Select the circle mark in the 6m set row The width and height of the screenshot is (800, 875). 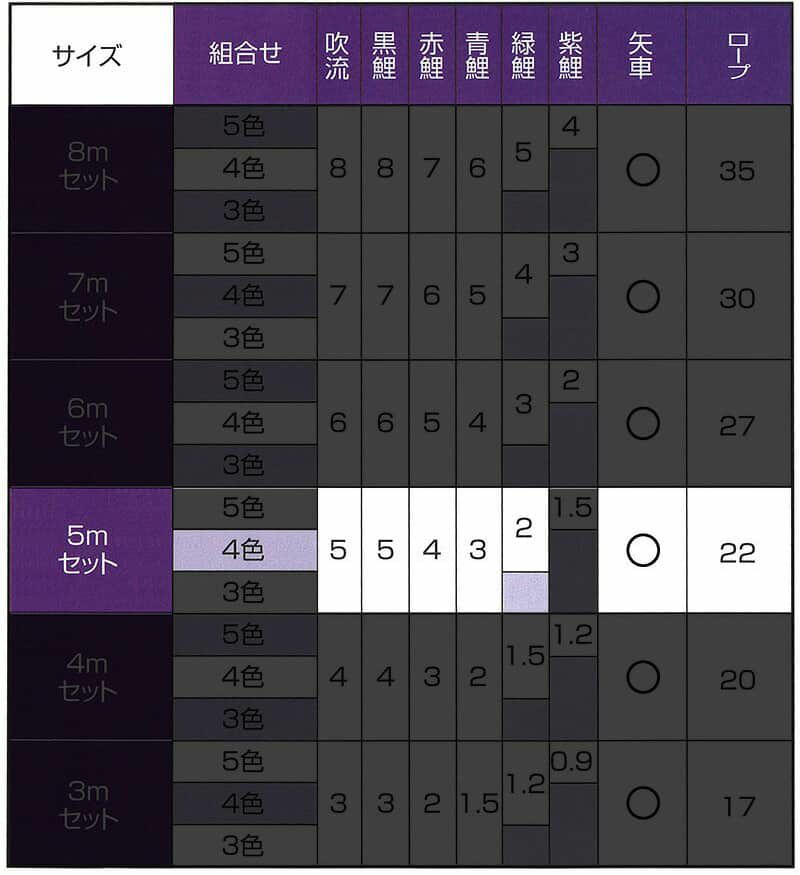point(642,424)
